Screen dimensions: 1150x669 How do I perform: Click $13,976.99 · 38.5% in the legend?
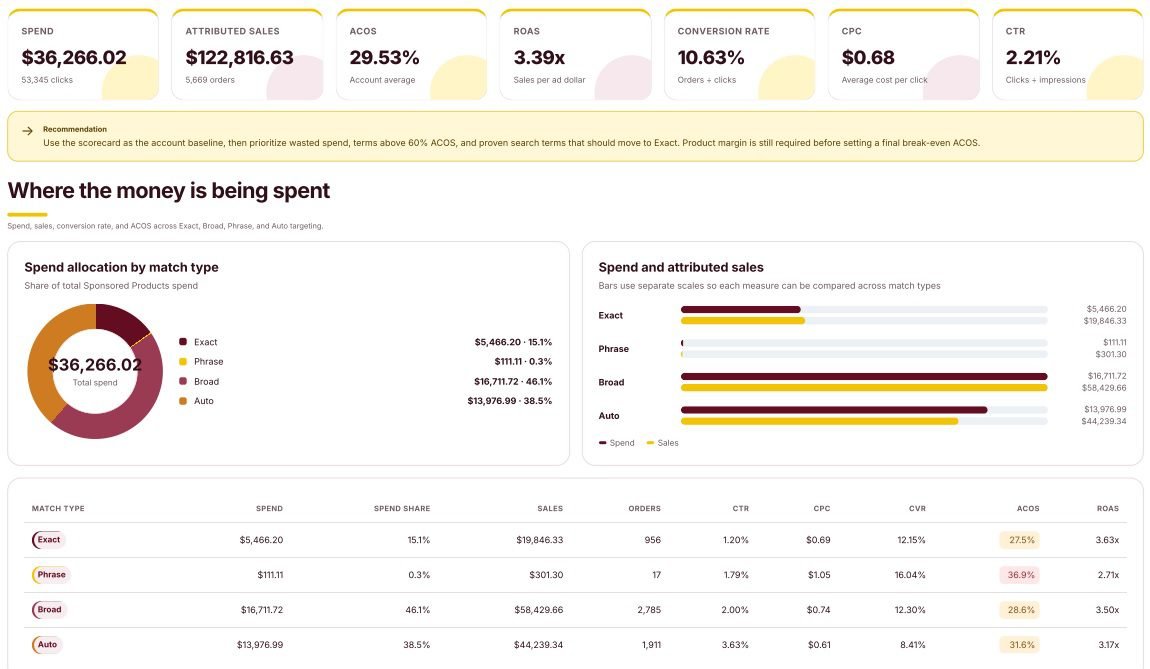tap(510, 401)
